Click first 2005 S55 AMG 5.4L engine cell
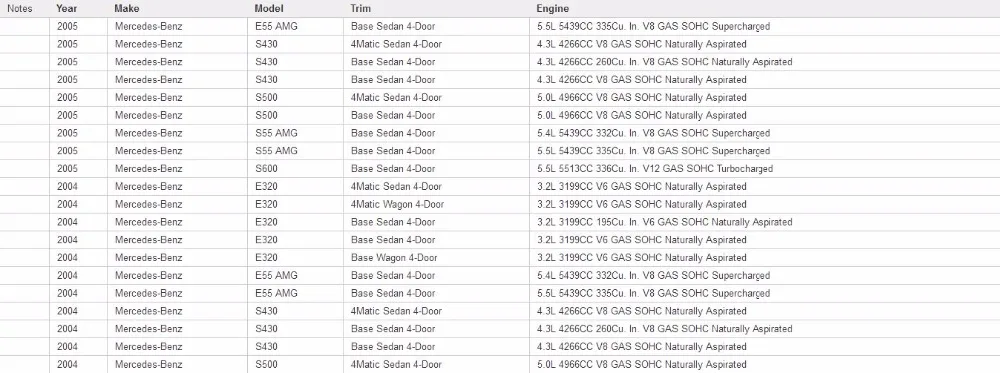The width and height of the screenshot is (1000, 373). (x=765, y=133)
